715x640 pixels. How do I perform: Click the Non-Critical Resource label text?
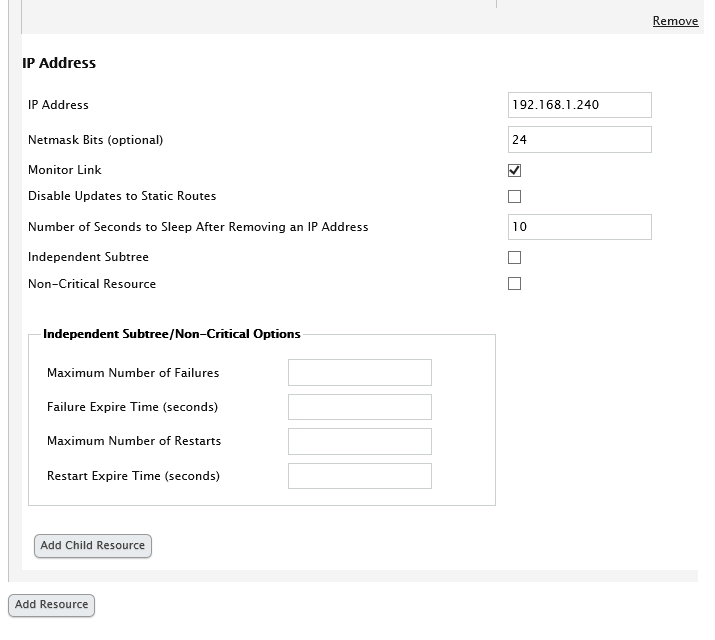(92, 284)
